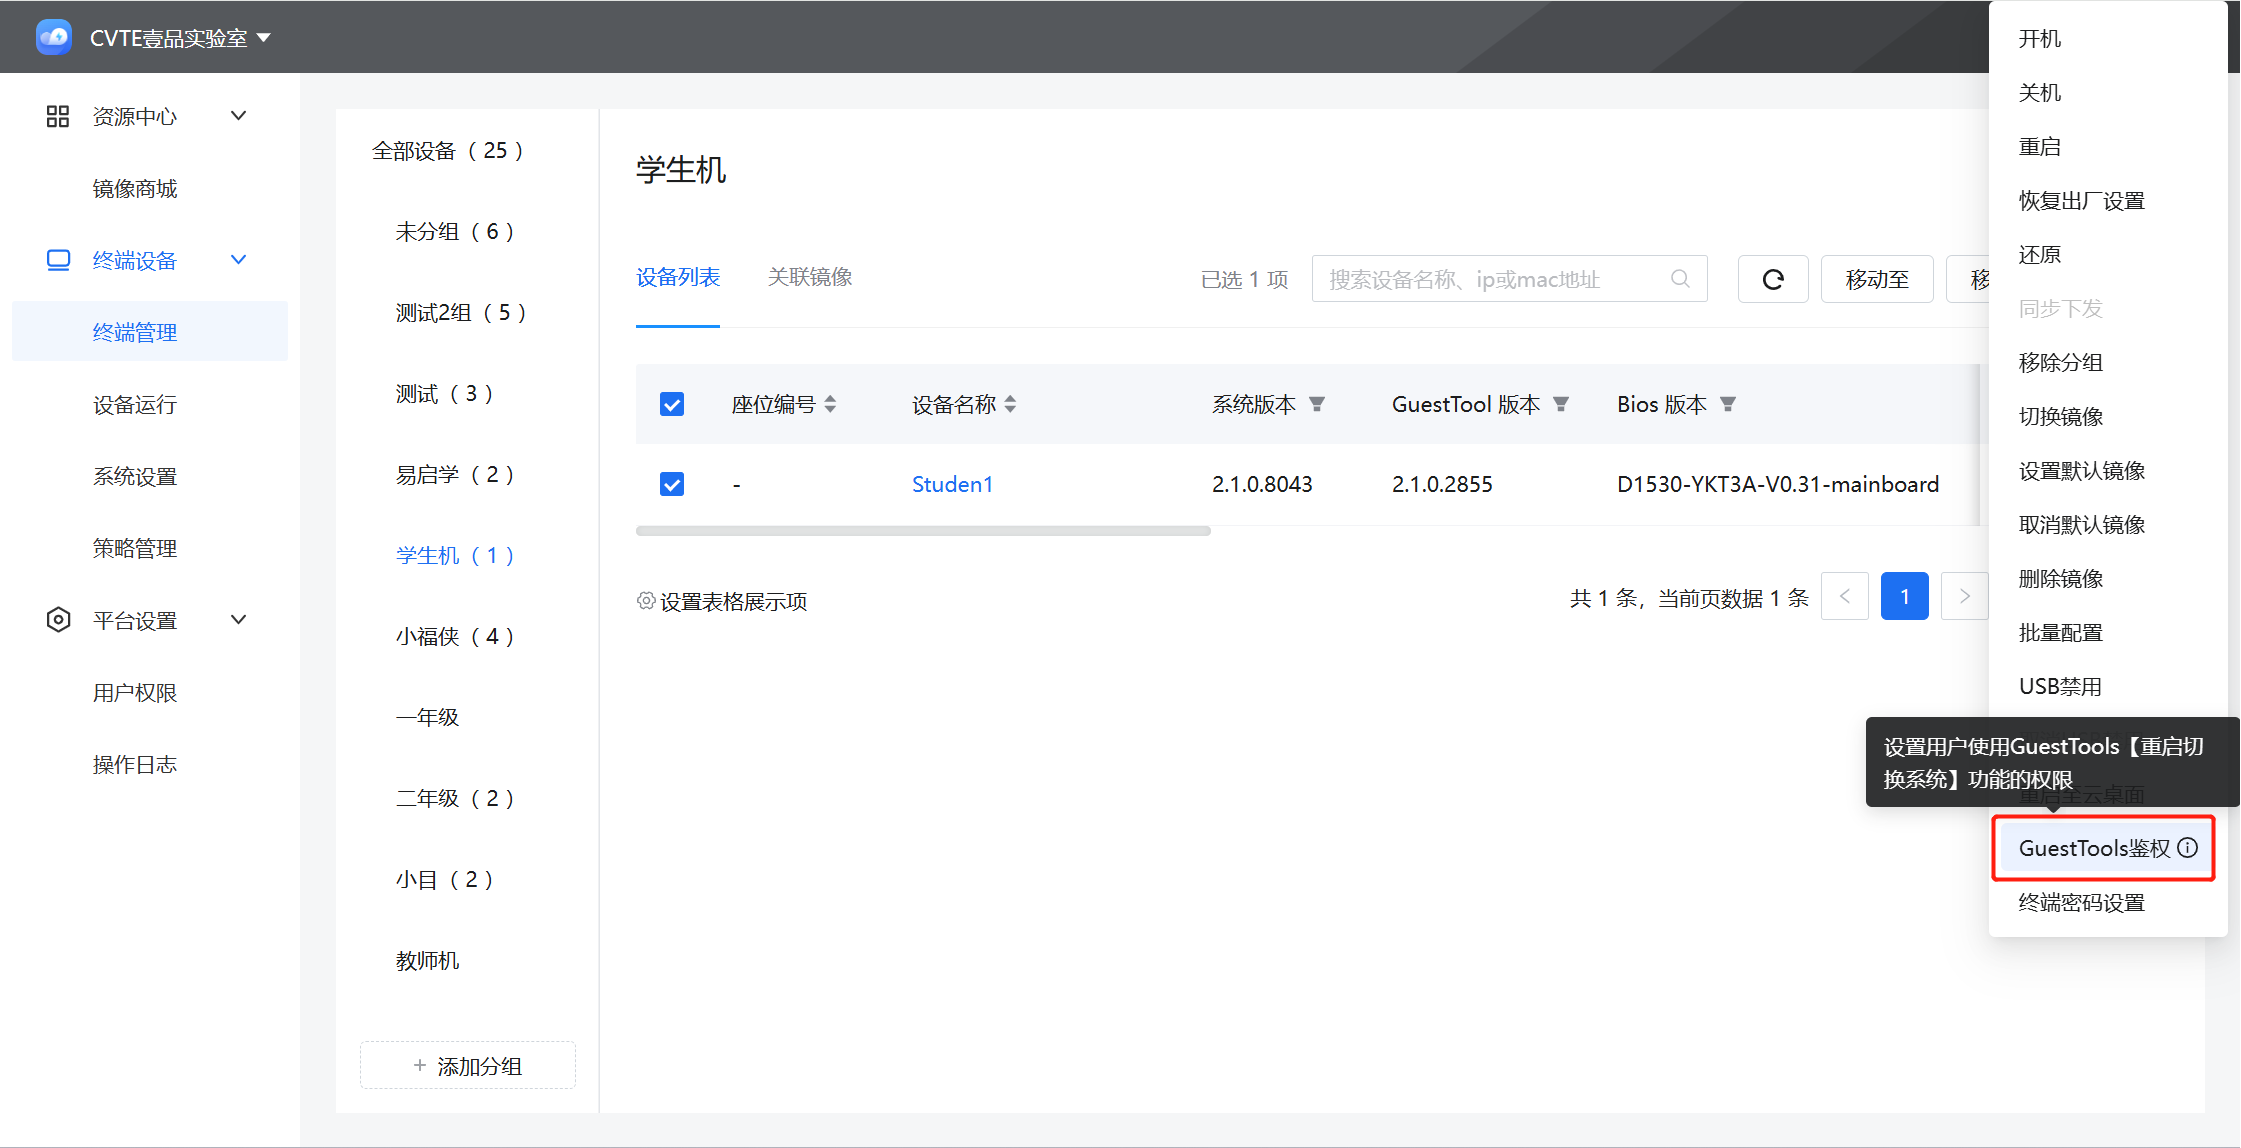Click the GuestTools鉴权 info icon
Viewport: 2241px width, 1148px height.
(2188, 848)
